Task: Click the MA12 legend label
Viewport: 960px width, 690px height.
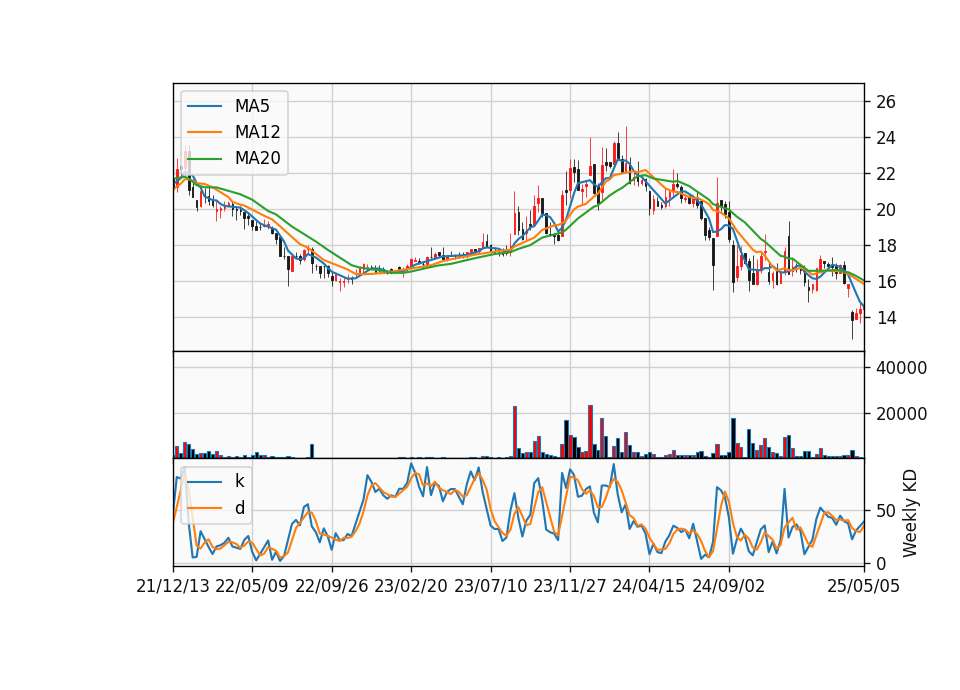Action: [257, 132]
